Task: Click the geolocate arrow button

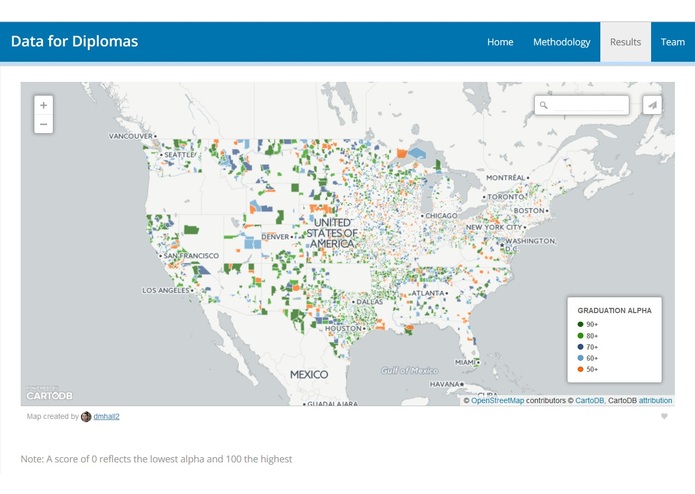Action: (652, 105)
